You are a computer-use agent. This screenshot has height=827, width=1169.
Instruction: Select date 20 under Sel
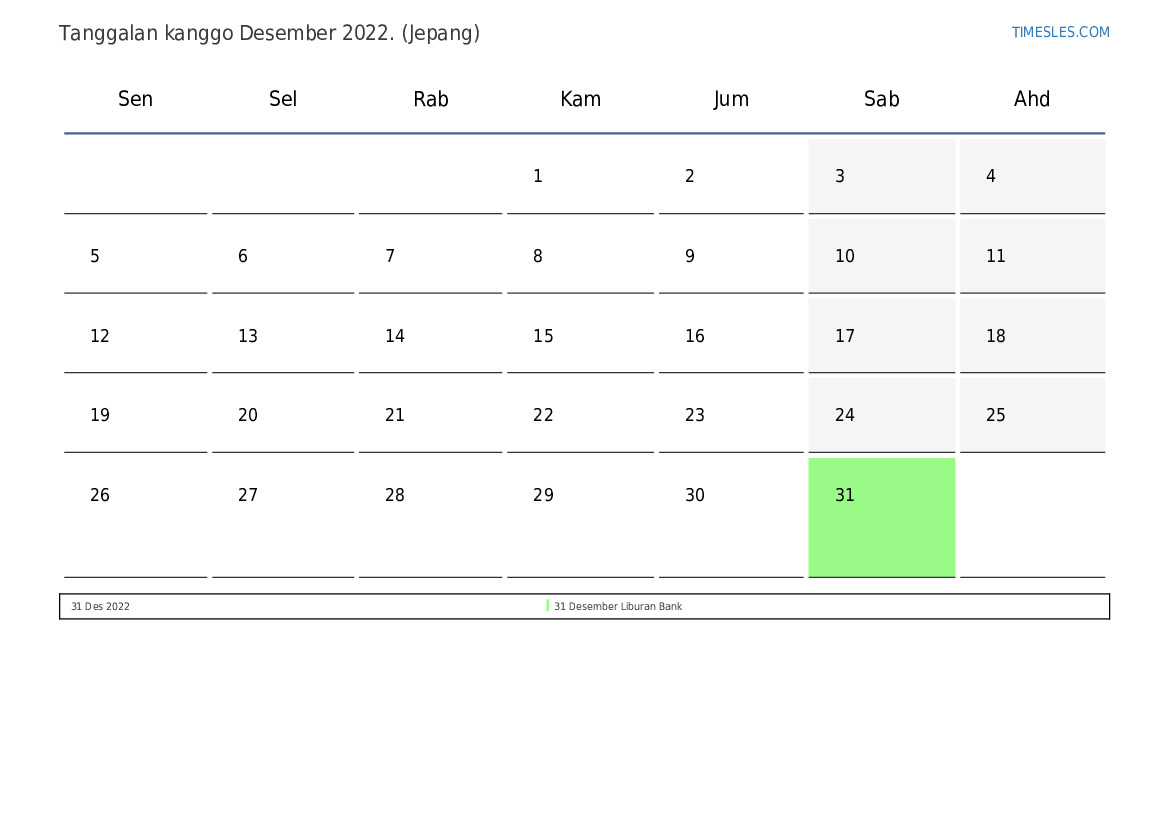[248, 415]
